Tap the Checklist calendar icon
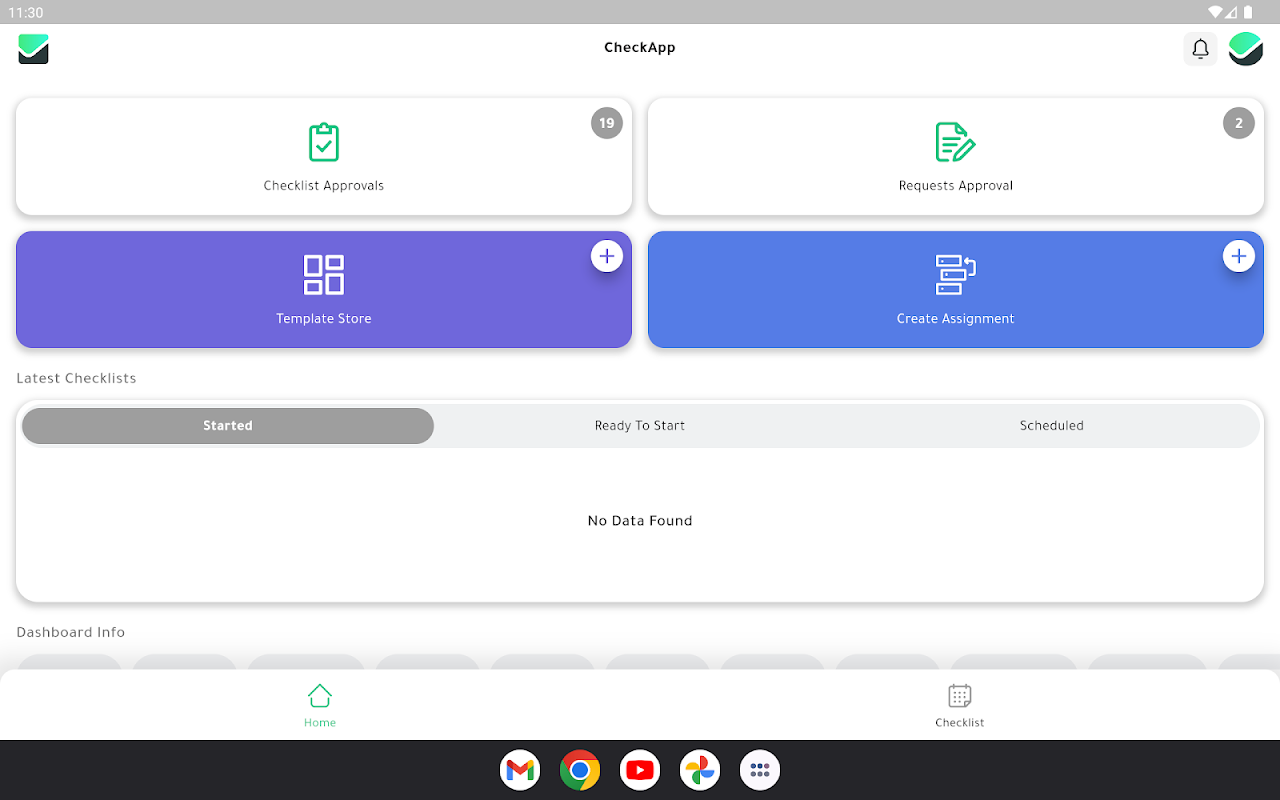The image size is (1280, 800). (960, 695)
